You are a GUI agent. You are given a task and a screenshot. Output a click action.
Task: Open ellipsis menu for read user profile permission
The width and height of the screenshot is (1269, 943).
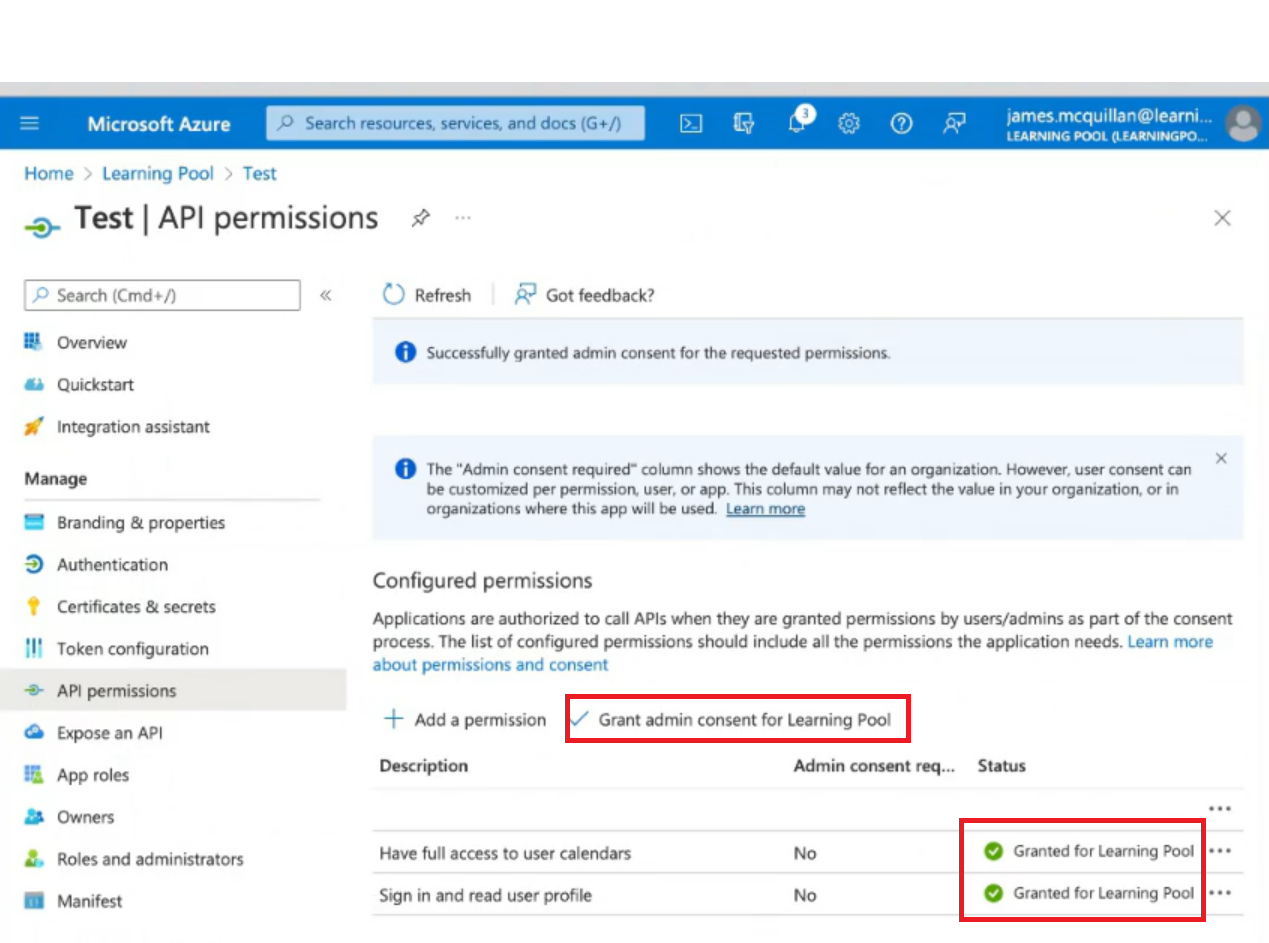tap(1220, 893)
